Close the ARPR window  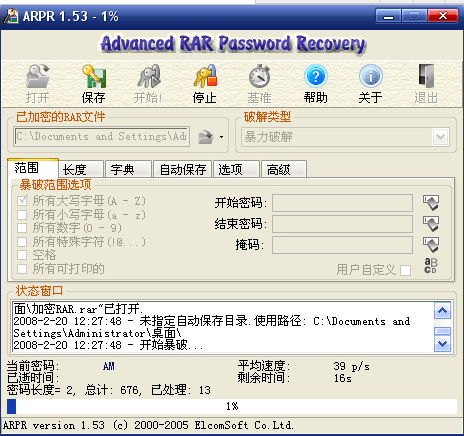pyautogui.click(x=442, y=16)
